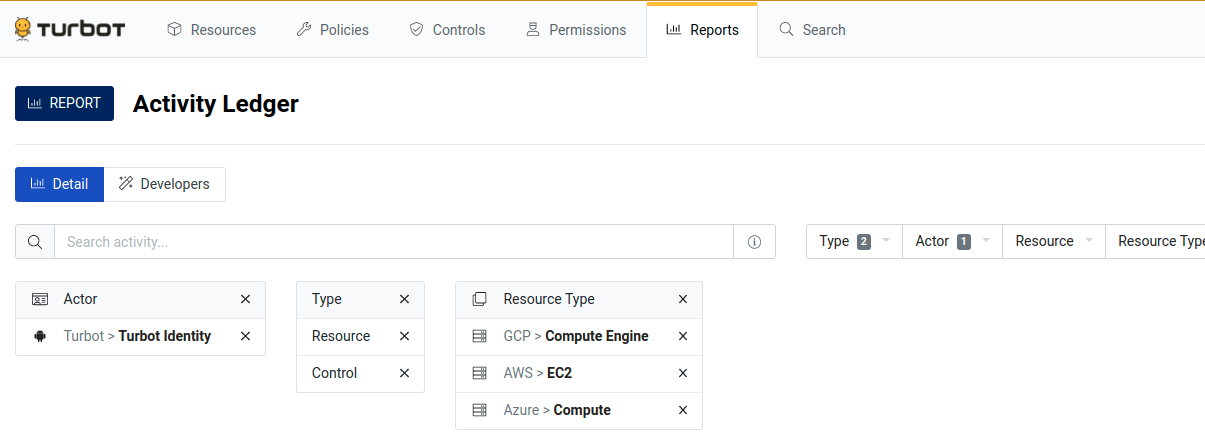Click the magic wand icon on Developers
This screenshot has height=448, width=1205.
click(x=126, y=184)
